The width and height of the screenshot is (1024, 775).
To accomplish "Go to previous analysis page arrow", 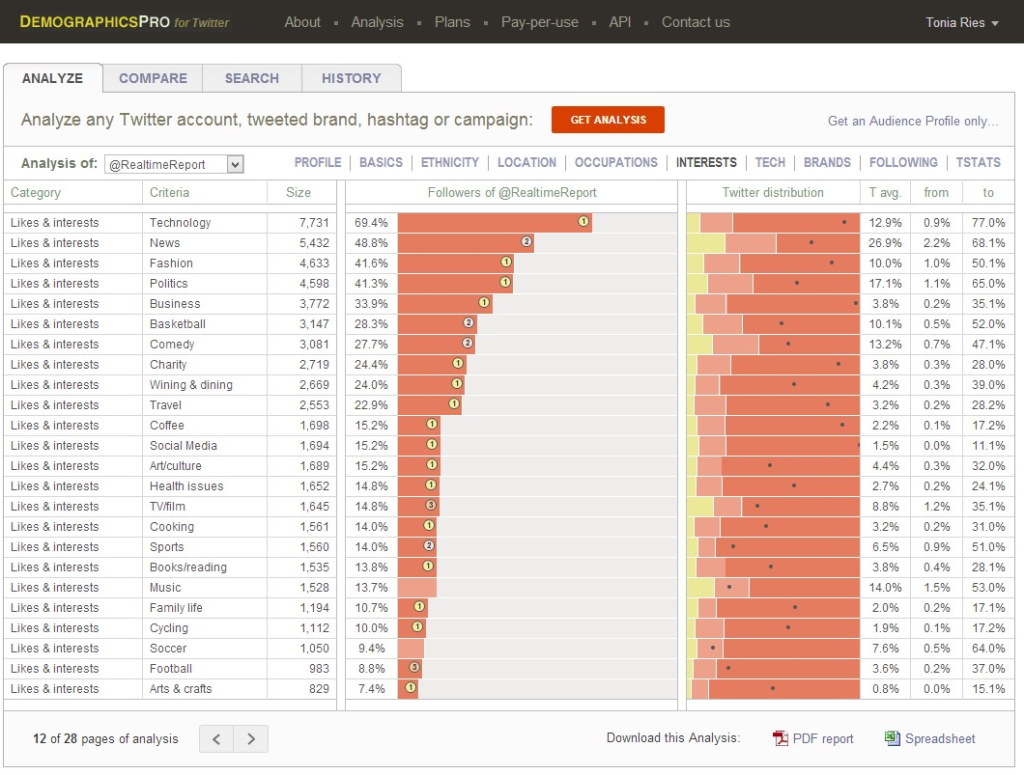I will tap(216, 739).
